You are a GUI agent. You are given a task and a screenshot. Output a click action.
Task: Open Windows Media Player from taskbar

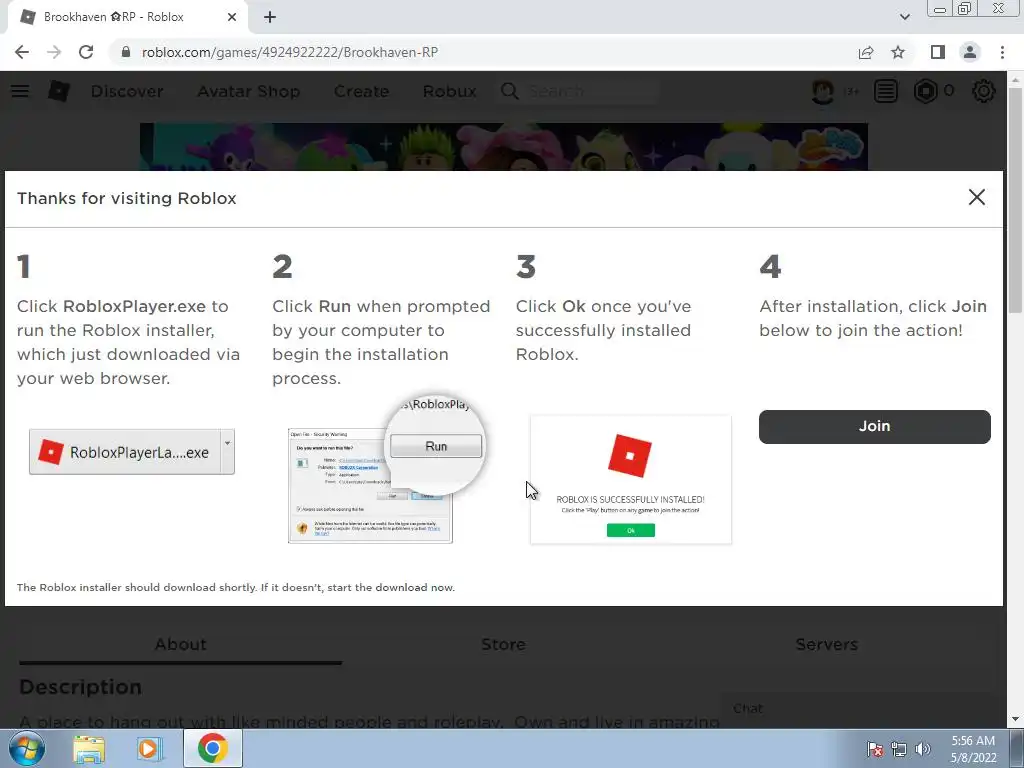pyautogui.click(x=148, y=748)
